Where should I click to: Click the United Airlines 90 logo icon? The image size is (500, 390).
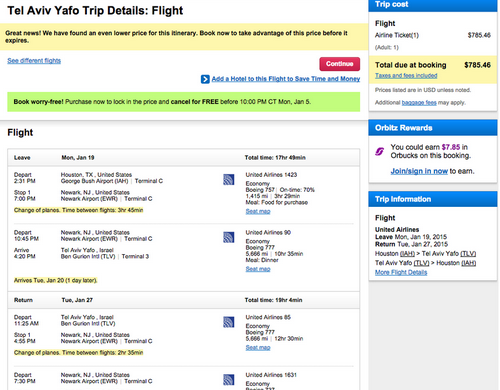click(x=229, y=237)
